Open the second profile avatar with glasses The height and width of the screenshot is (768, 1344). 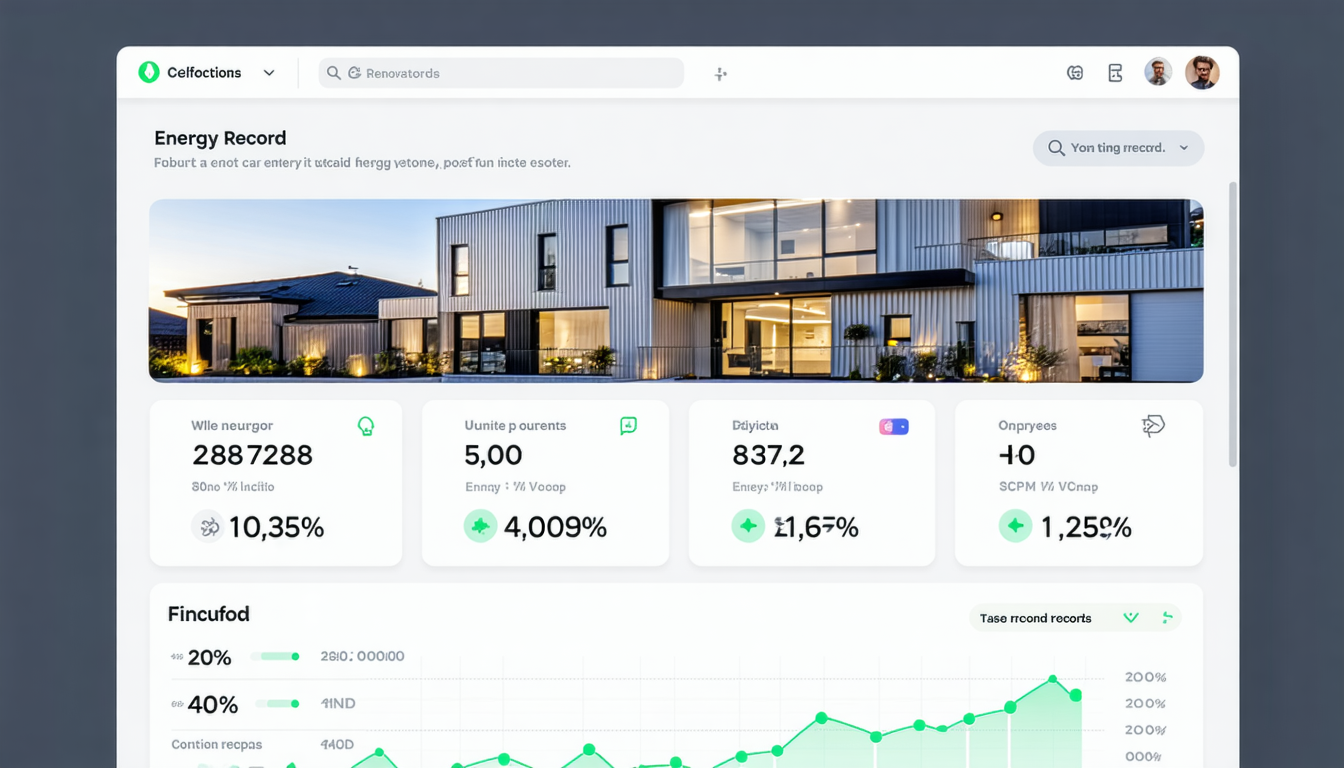[x=1202, y=72]
